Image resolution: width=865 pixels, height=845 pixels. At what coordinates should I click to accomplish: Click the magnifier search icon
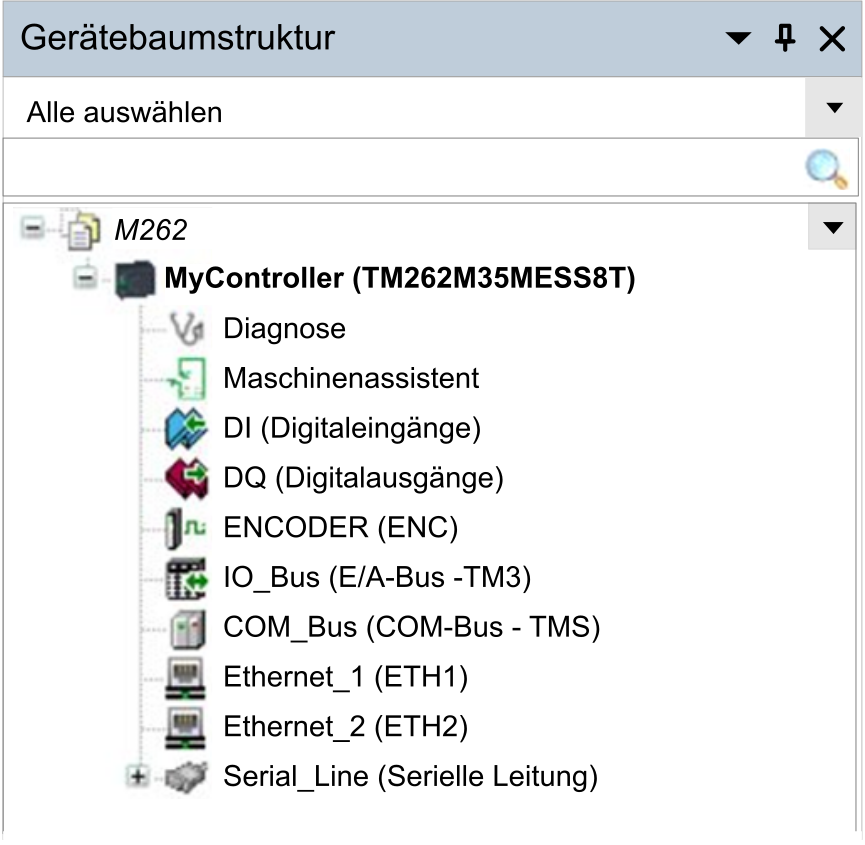pyautogui.click(x=826, y=168)
